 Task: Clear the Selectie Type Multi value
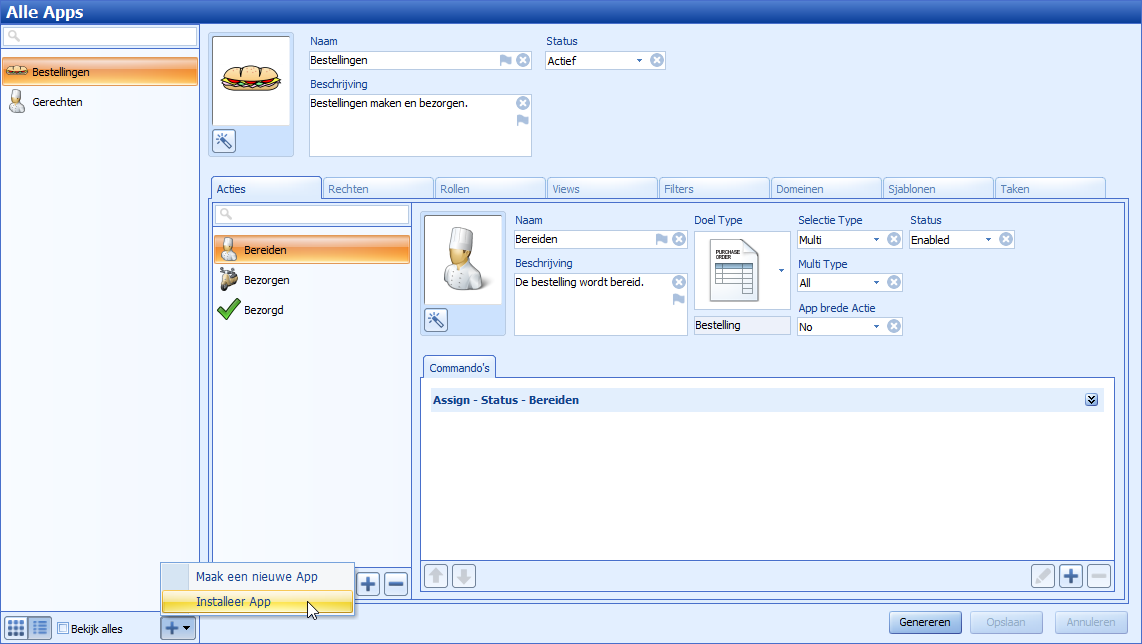coord(894,240)
